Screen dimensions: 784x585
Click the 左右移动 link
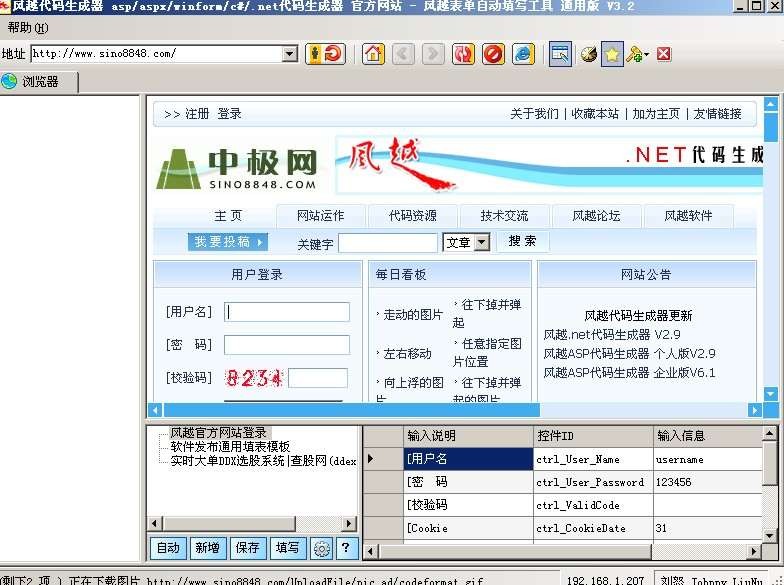(407, 354)
